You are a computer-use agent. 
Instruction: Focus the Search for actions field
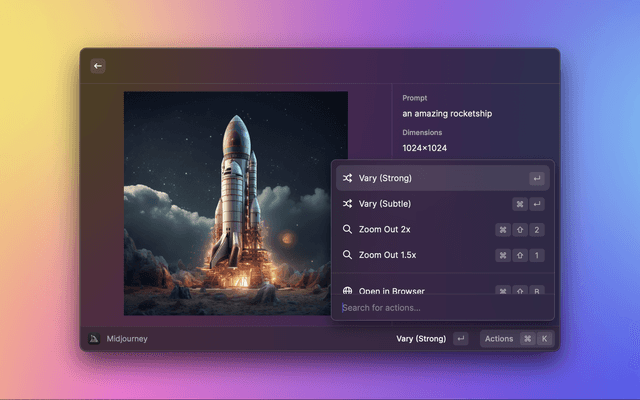(440, 308)
